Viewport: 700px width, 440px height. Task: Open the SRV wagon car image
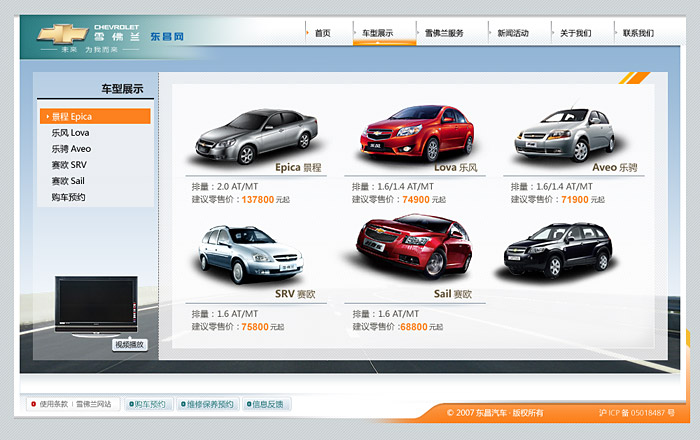[x=250, y=254]
